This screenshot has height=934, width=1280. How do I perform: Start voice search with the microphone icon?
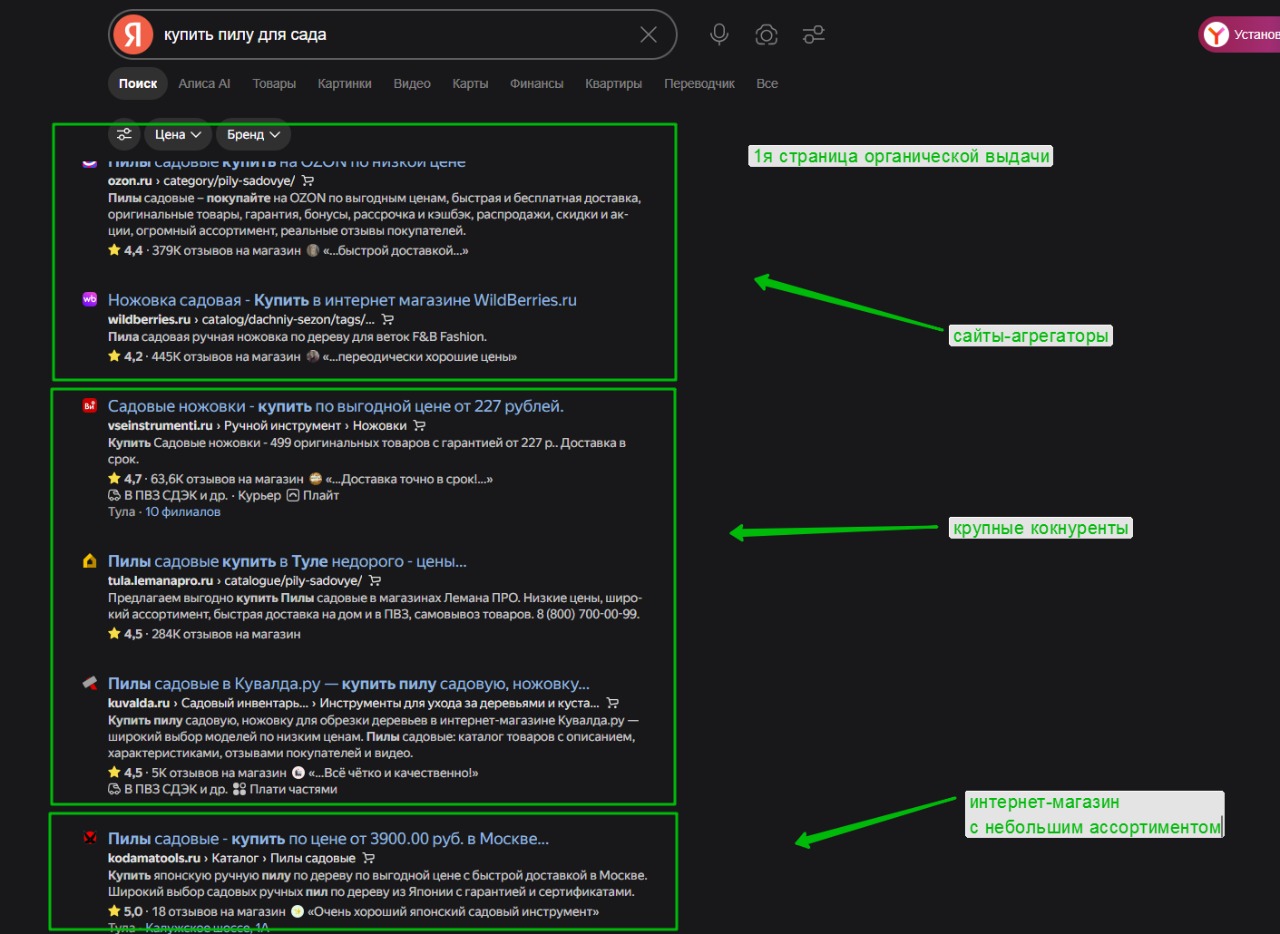click(719, 35)
